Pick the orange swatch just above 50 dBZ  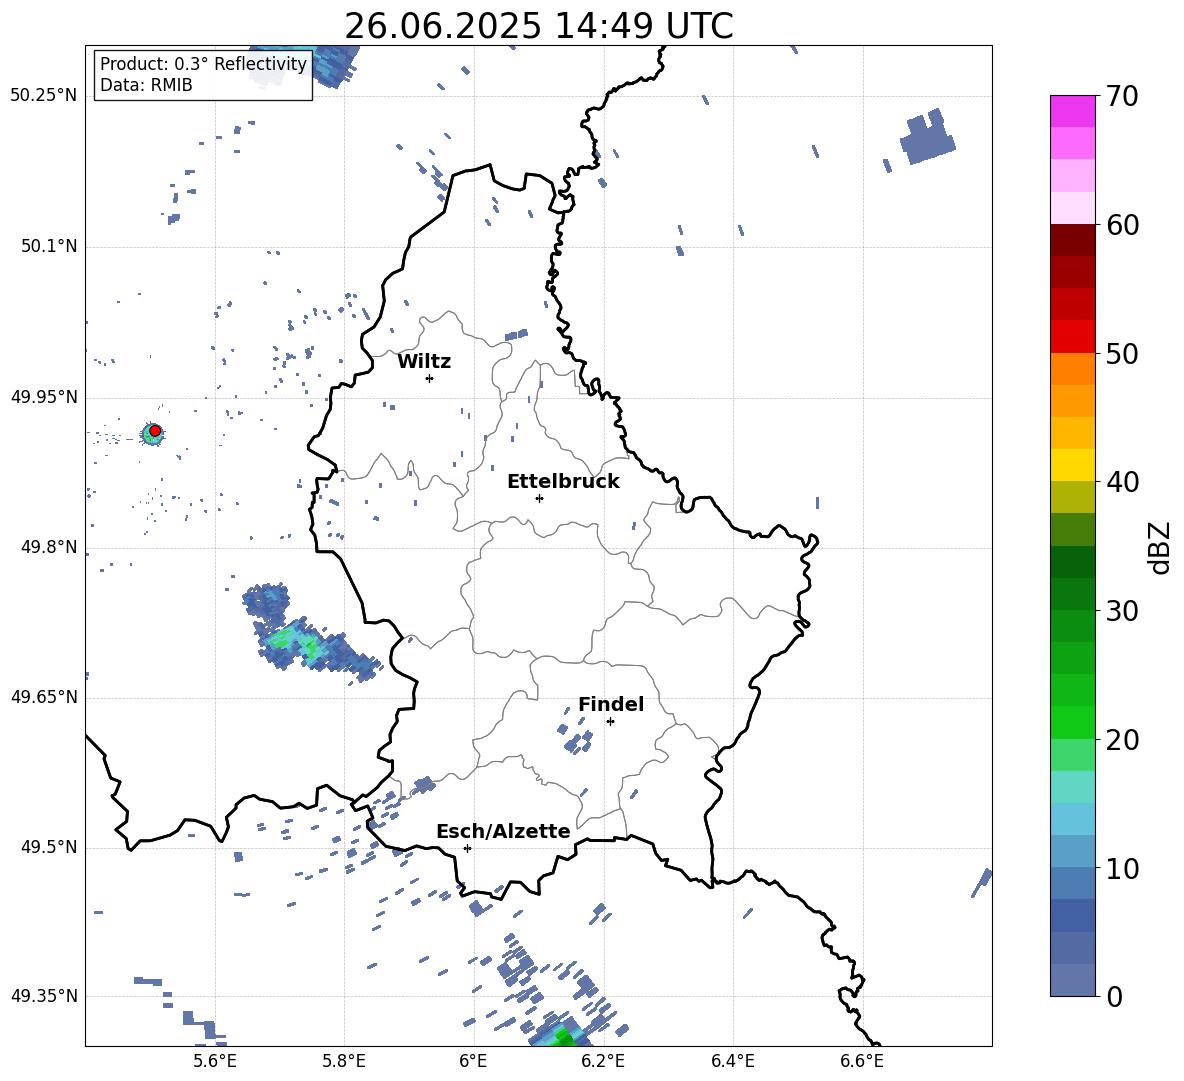1072,368
